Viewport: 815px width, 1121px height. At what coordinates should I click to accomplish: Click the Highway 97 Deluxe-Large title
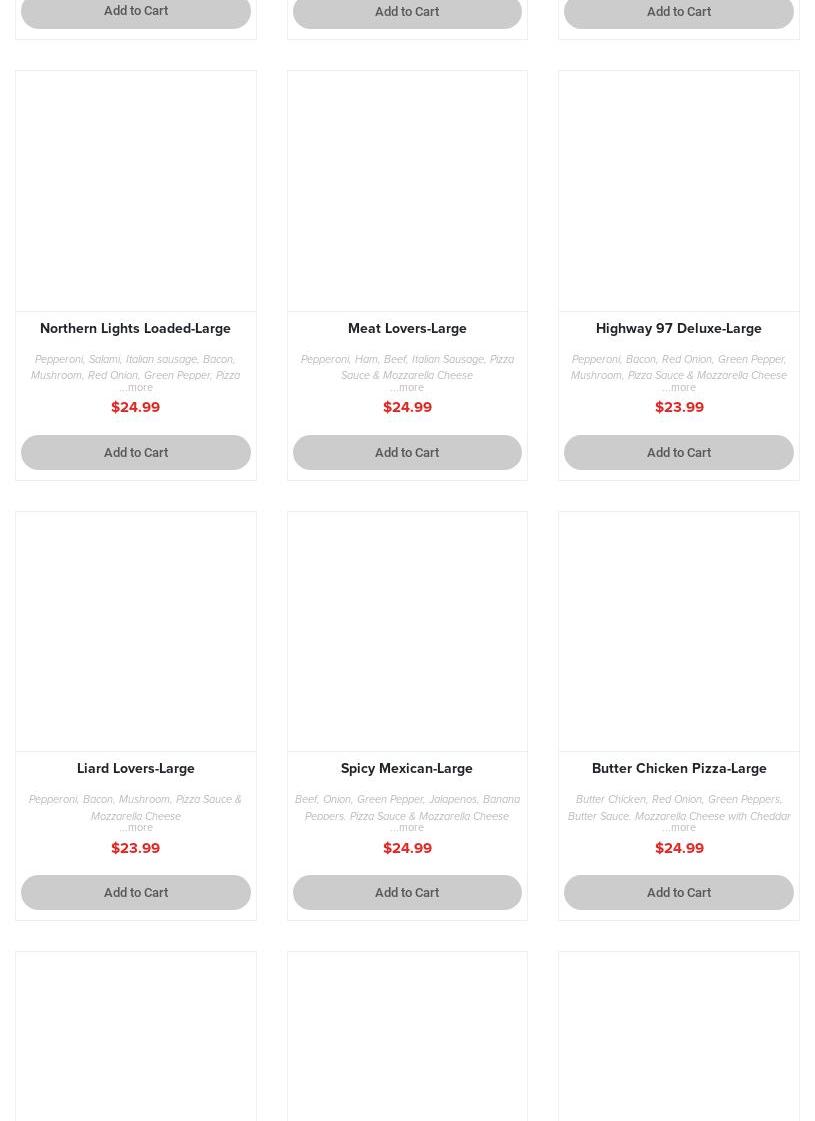pos(678,328)
